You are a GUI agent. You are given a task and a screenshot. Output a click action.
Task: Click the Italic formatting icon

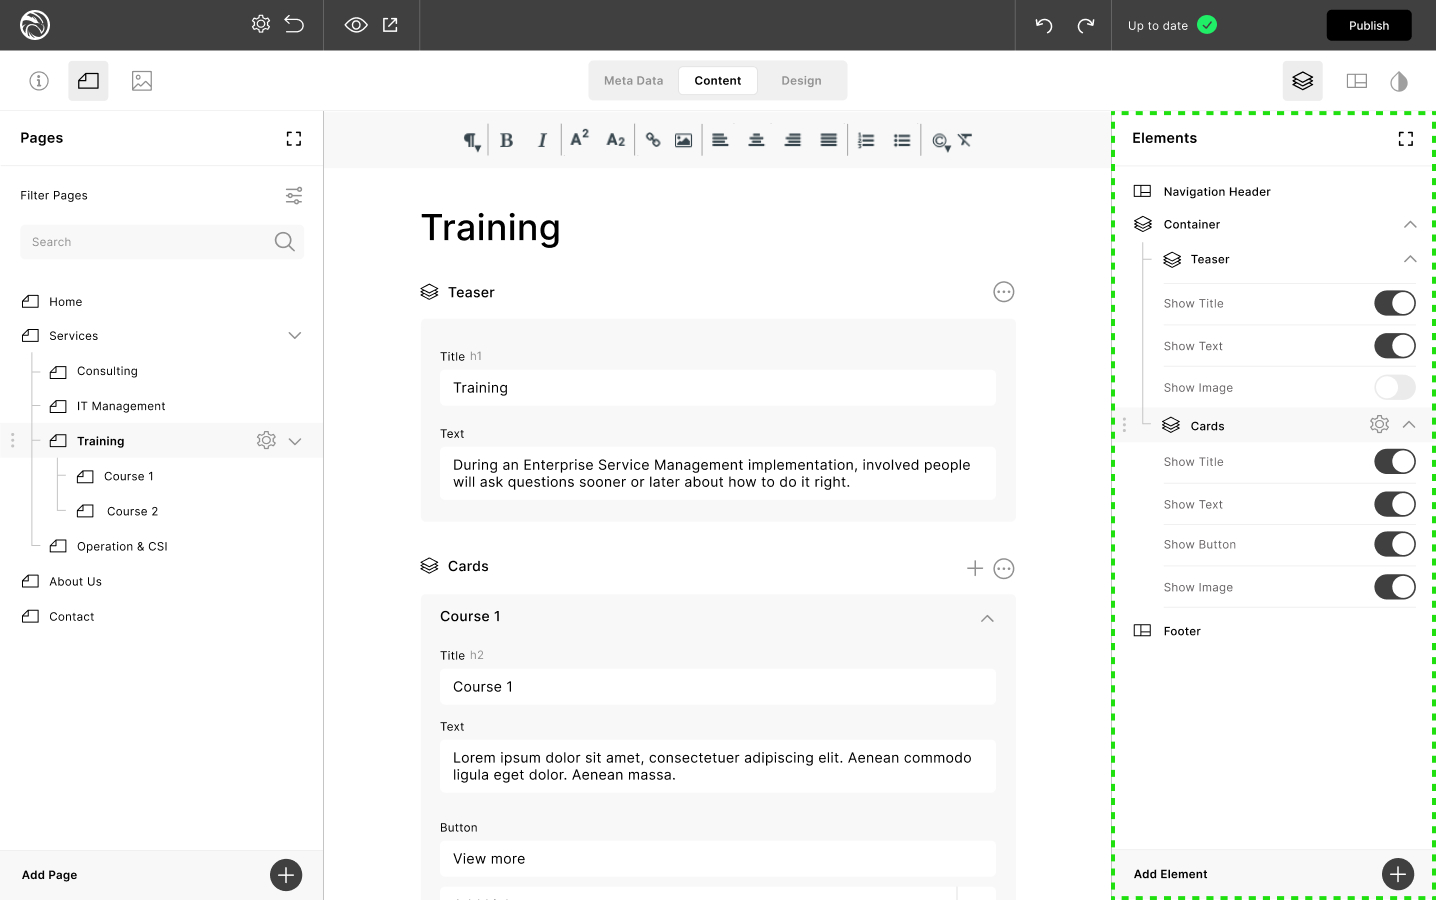[542, 140]
